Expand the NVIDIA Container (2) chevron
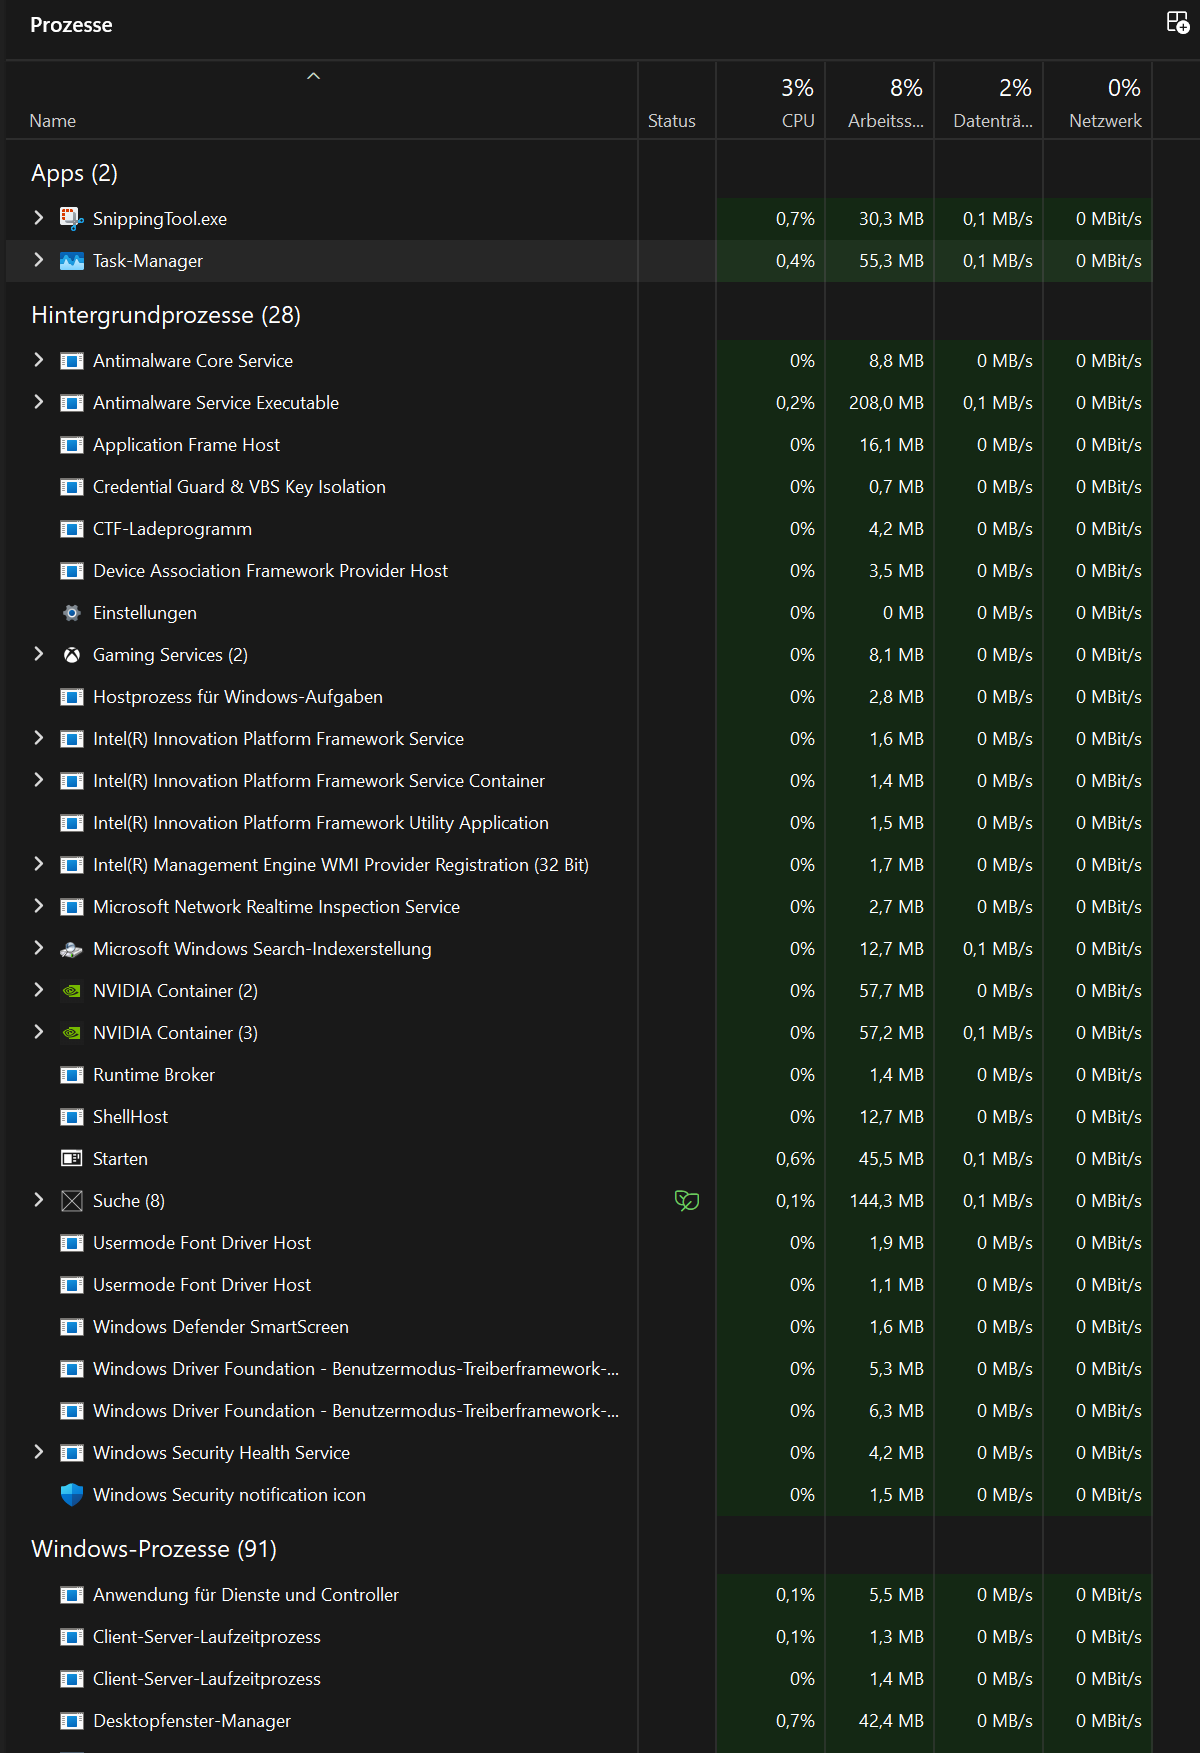 pyautogui.click(x=38, y=989)
